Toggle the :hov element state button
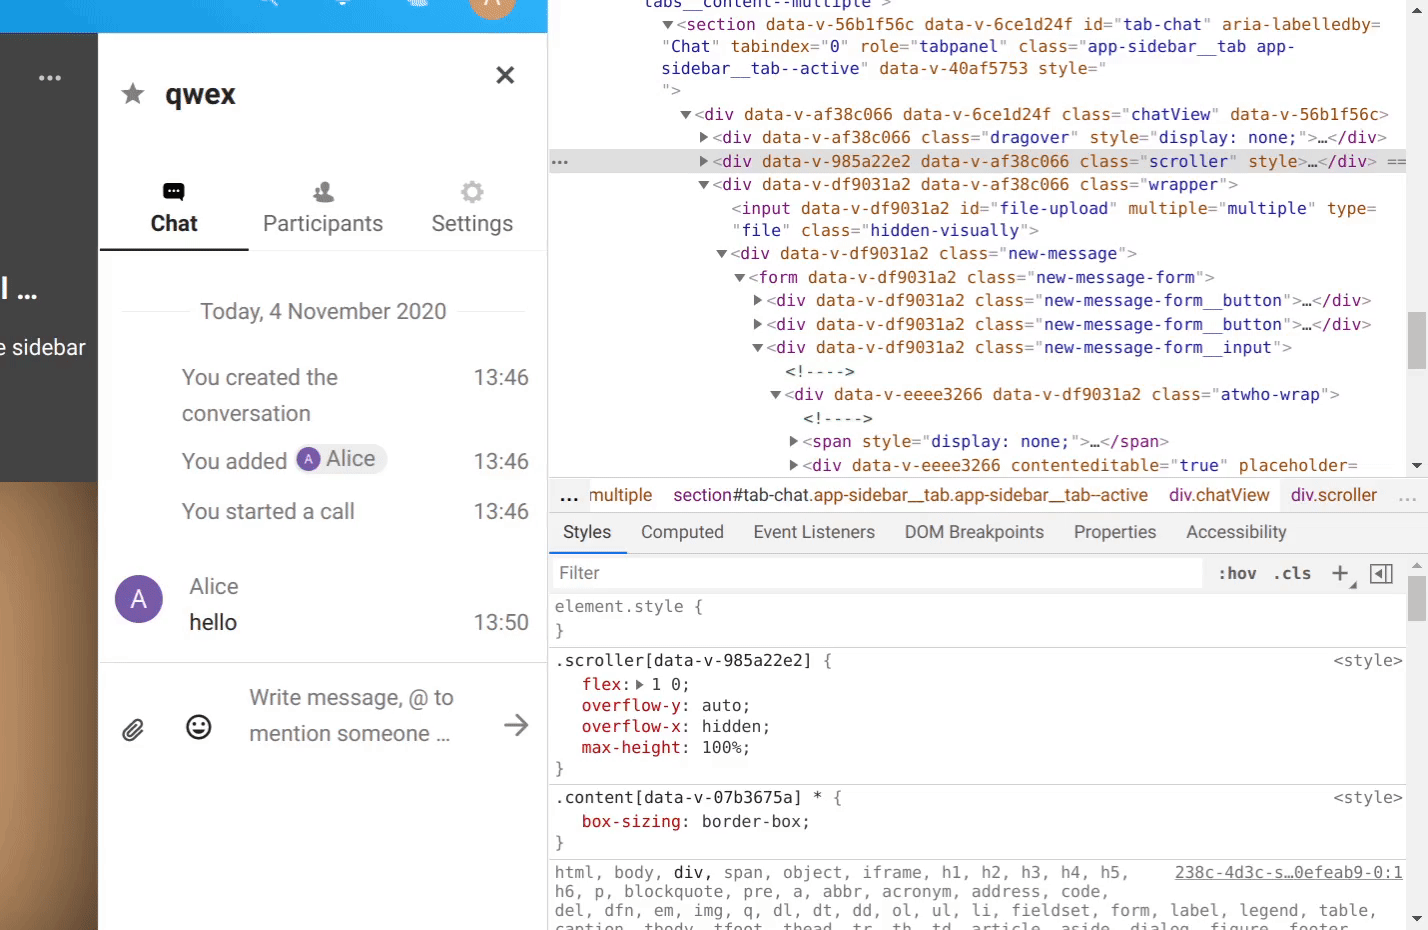The height and width of the screenshot is (930, 1428). (x=1237, y=573)
